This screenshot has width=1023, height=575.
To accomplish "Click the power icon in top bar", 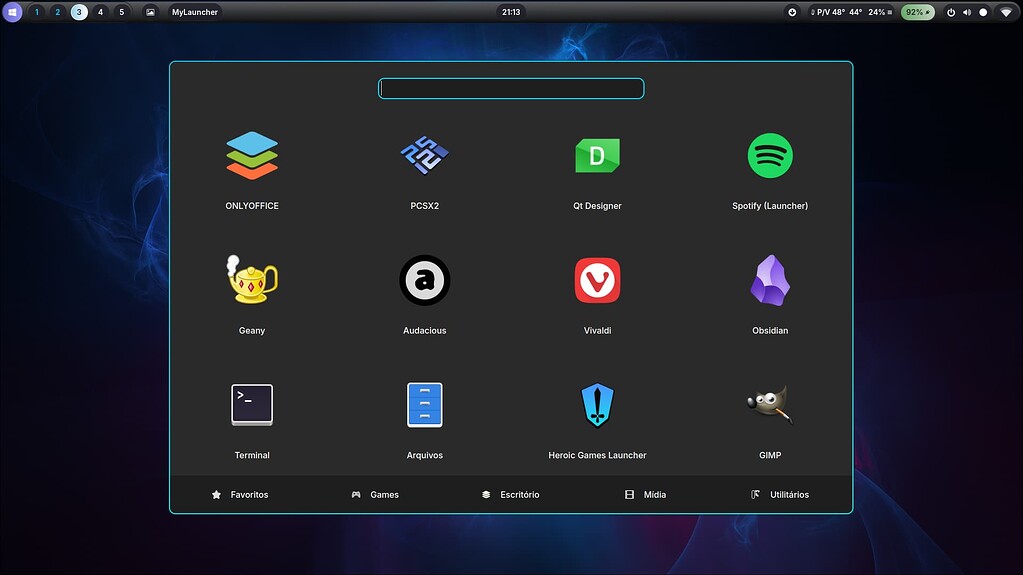I will pyautogui.click(x=950, y=12).
